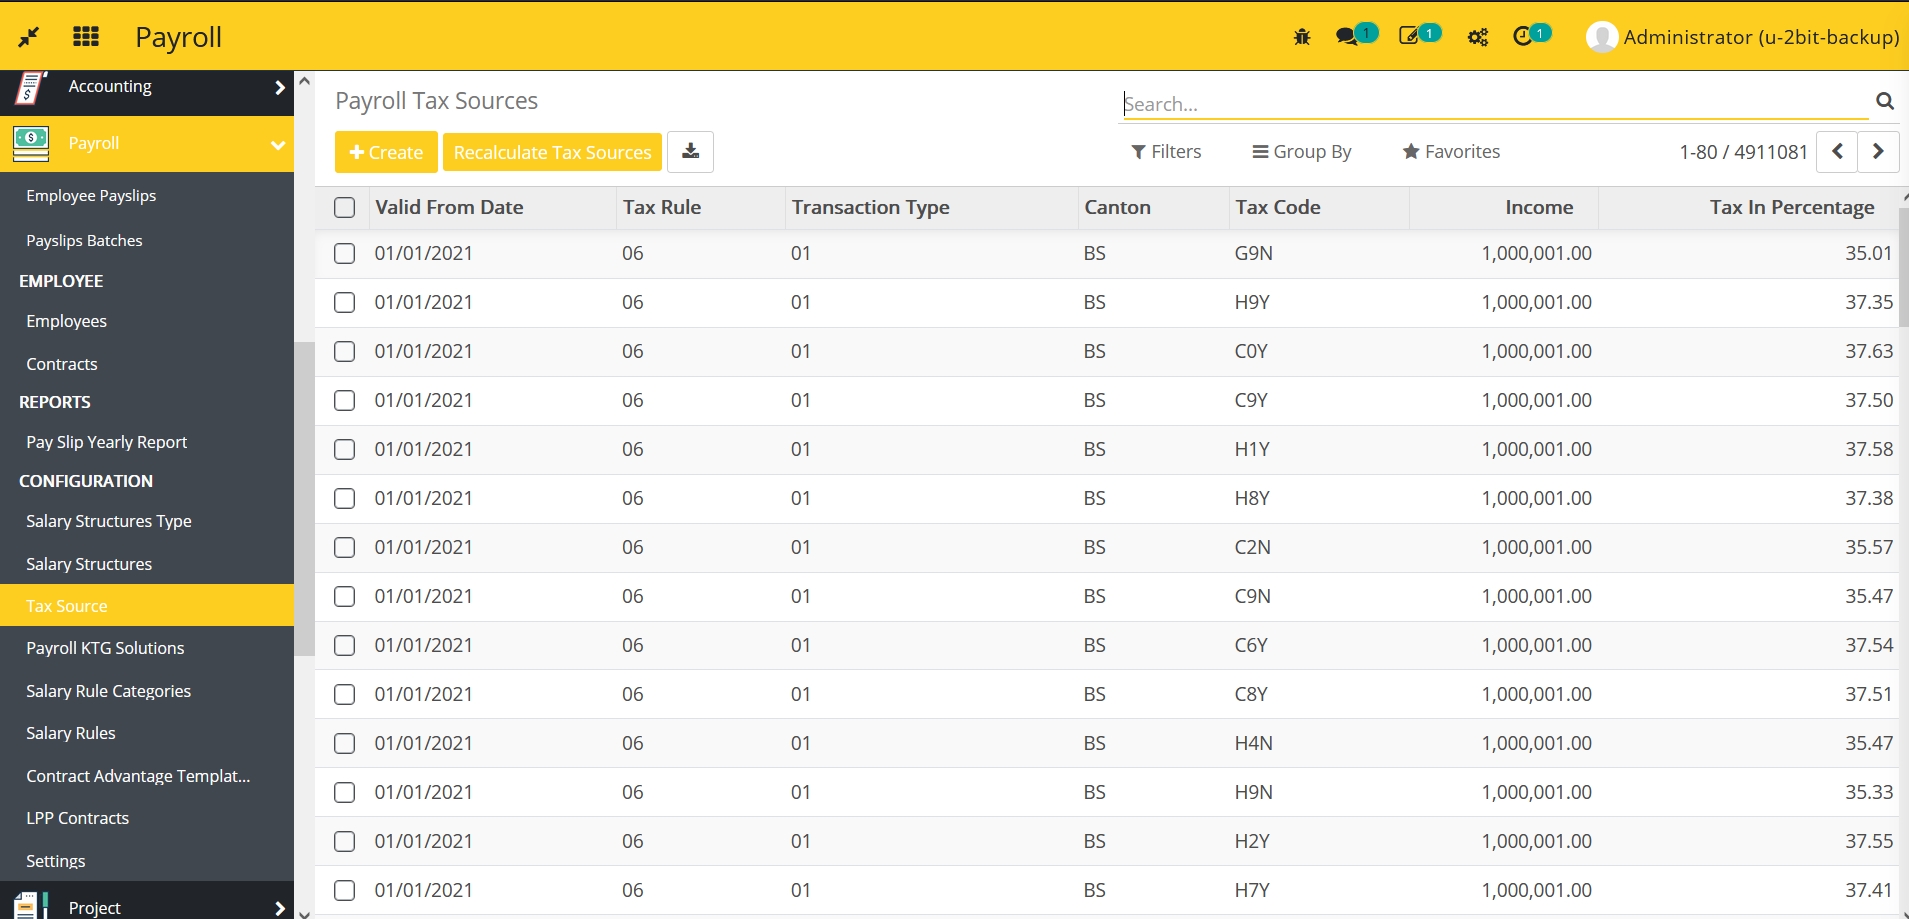Click the search magnifier icon

tap(1884, 101)
